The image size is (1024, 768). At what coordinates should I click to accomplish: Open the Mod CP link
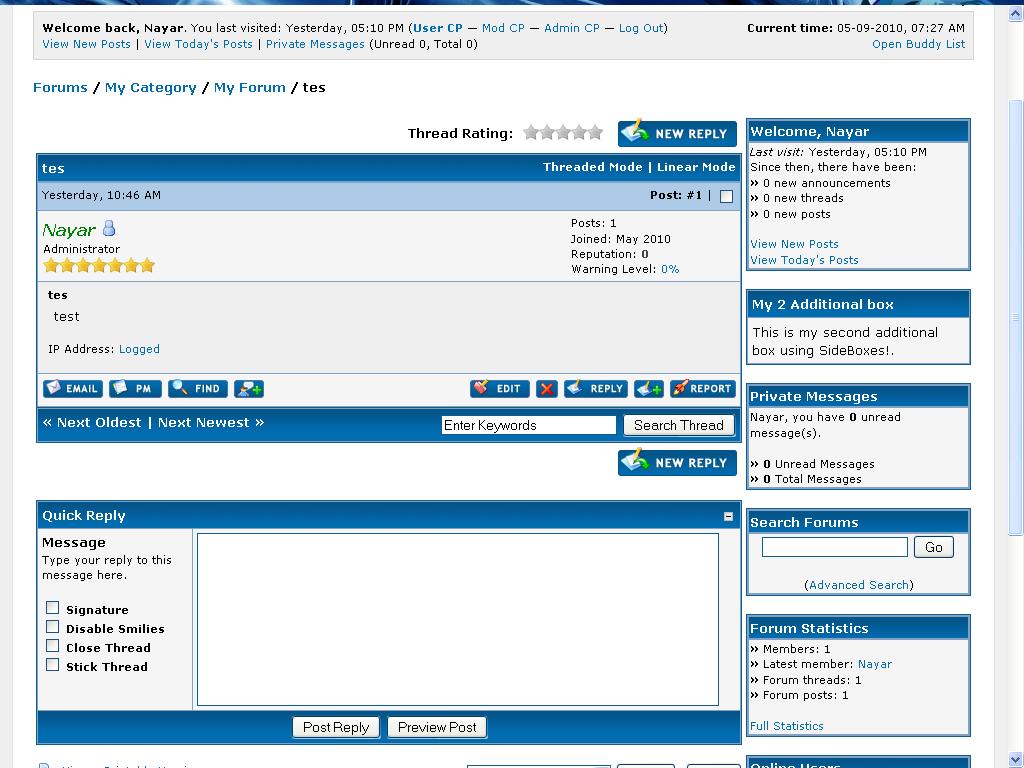pos(503,28)
